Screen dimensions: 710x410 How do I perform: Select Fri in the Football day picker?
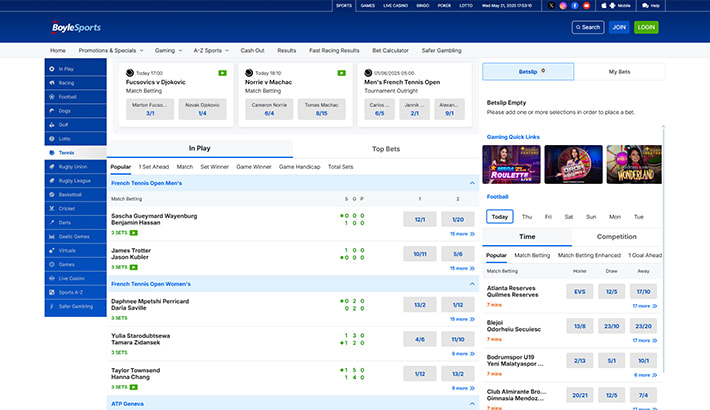(548, 217)
